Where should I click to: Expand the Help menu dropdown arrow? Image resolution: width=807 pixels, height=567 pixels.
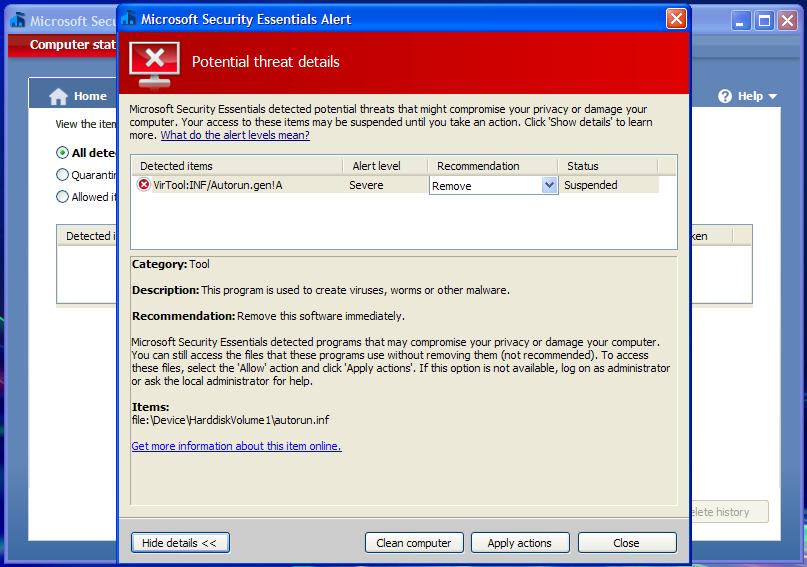pyautogui.click(x=773, y=97)
